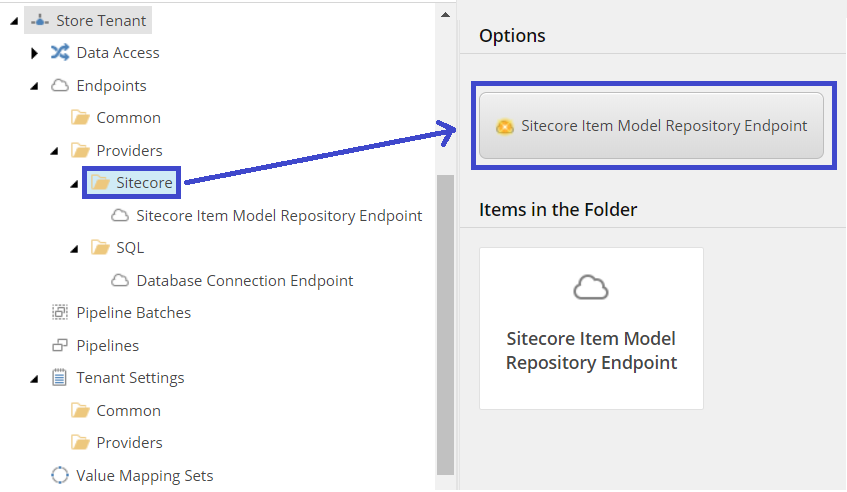Click the Tenant Settings notepad icon

point(59,377)
